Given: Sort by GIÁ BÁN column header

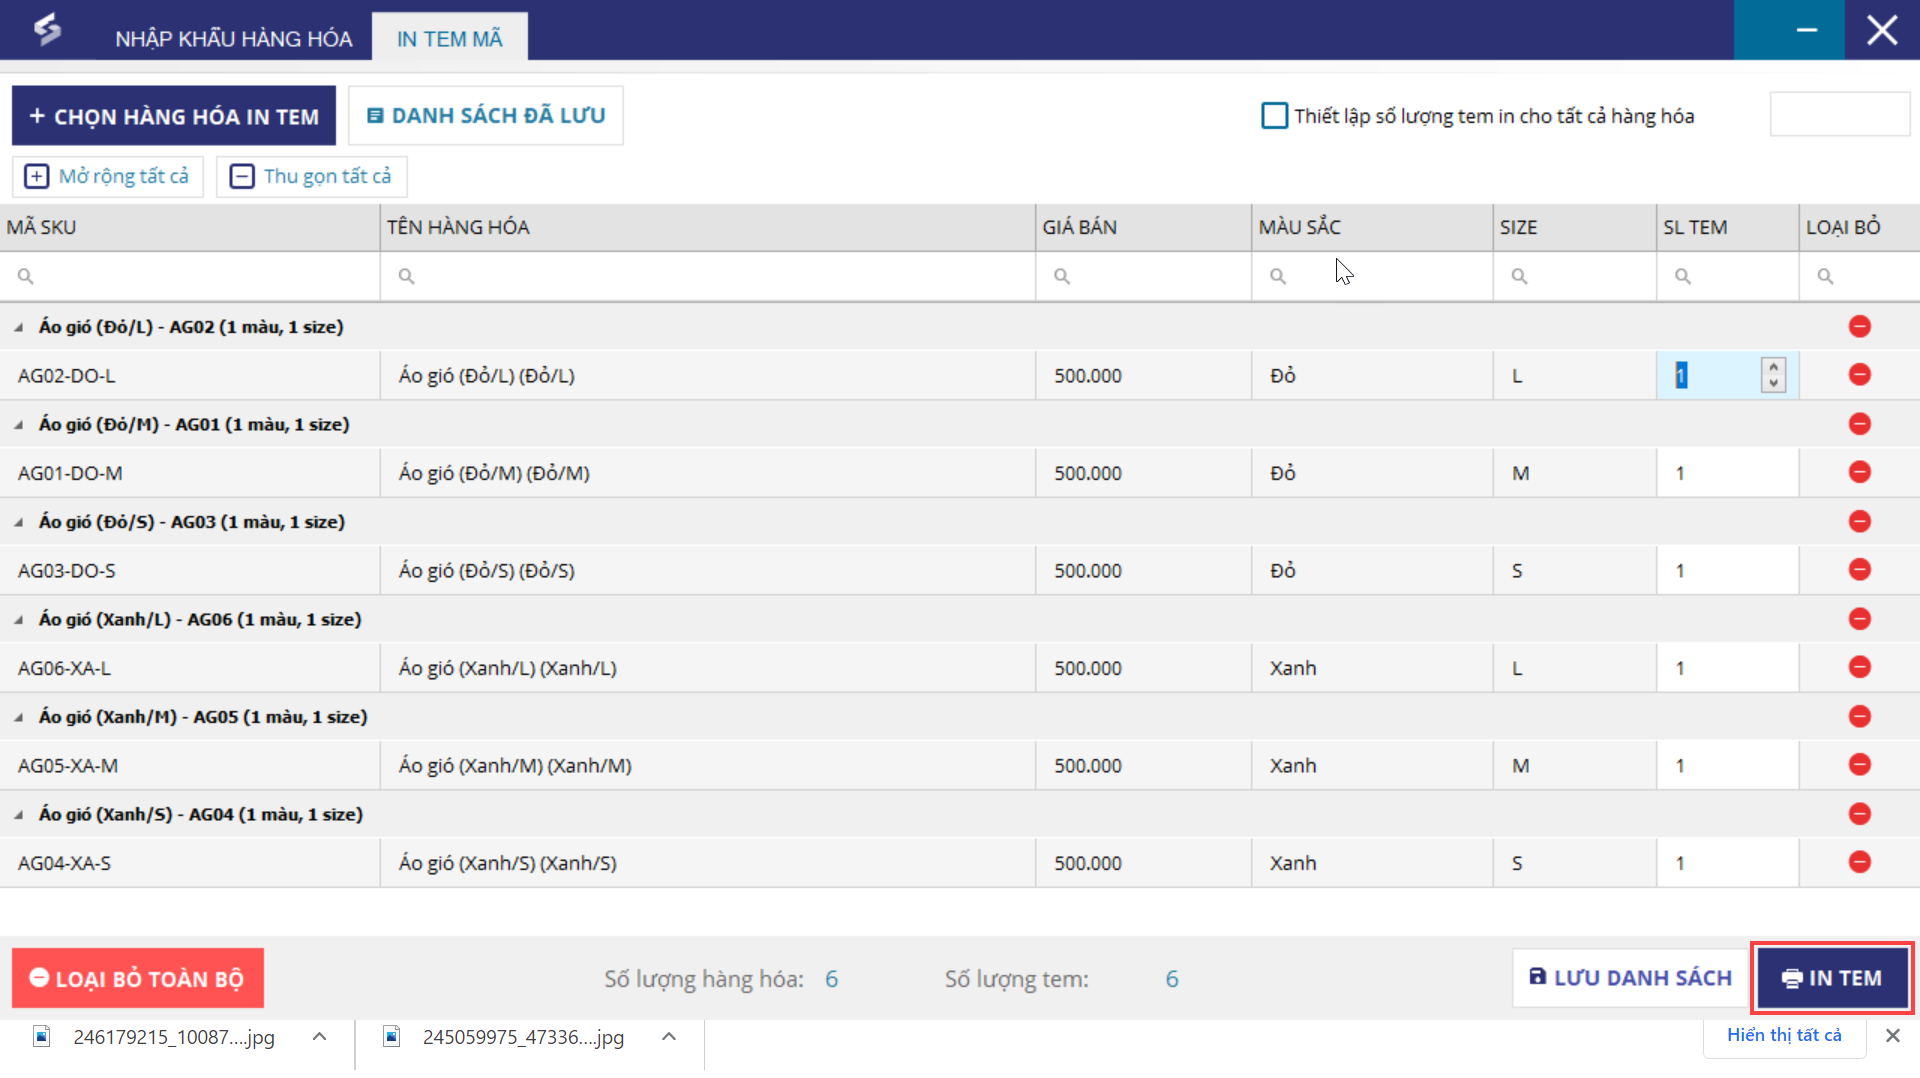Looking at the screenshot, I should click(1144, 227).
